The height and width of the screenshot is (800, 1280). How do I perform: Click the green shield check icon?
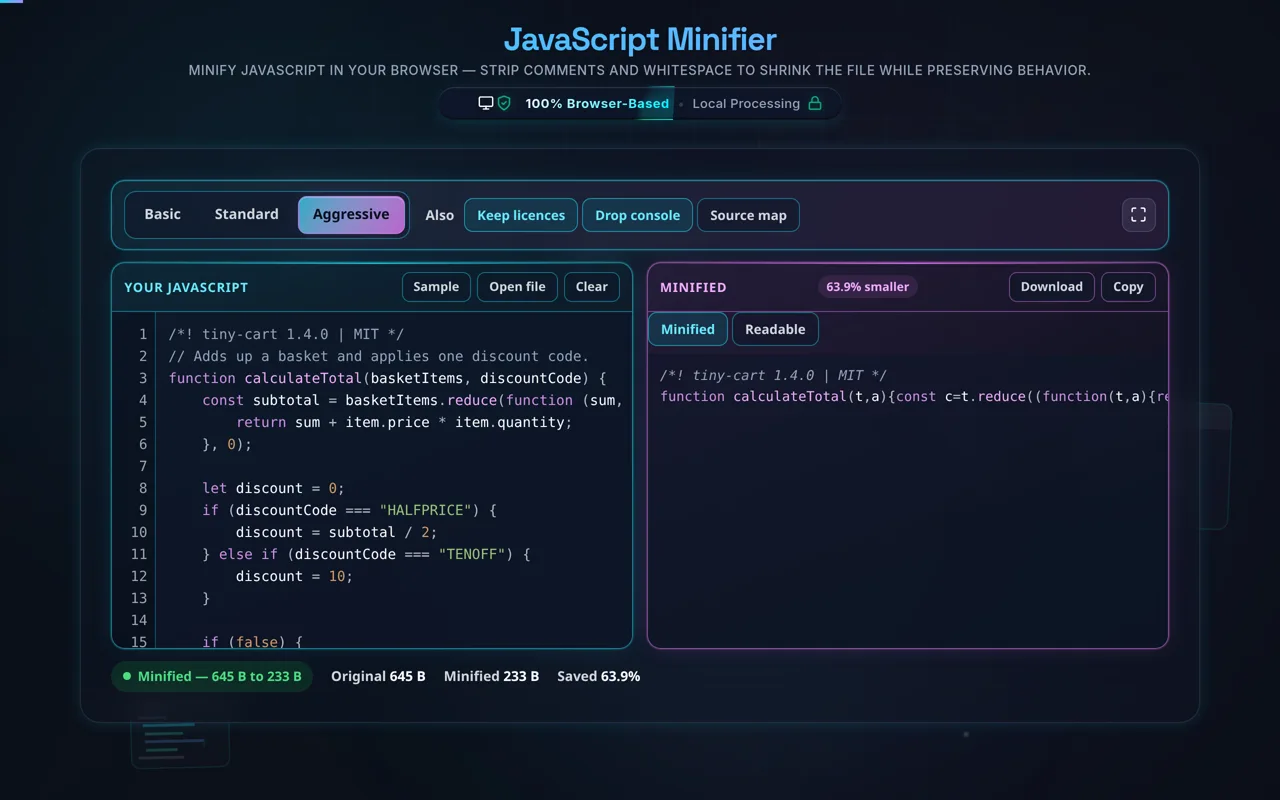click(x=504, y=103)
